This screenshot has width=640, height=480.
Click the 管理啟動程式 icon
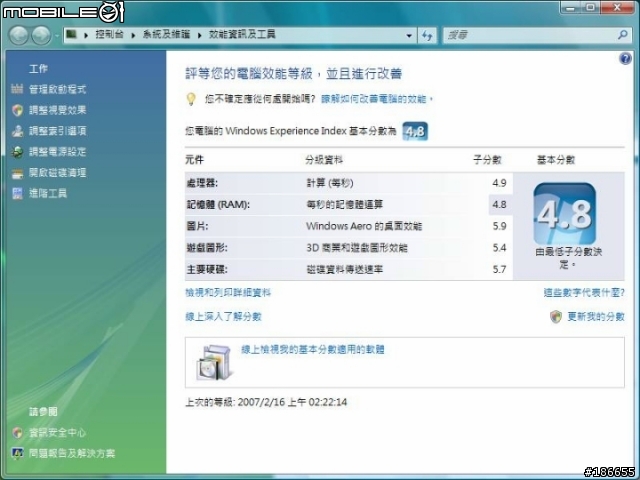(17, 89)
